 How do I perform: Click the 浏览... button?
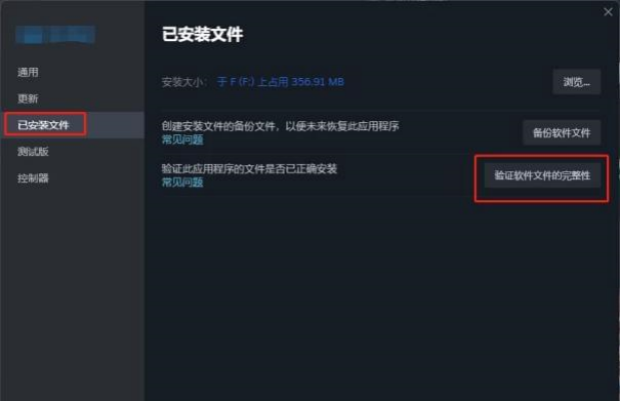pos(577,82)
